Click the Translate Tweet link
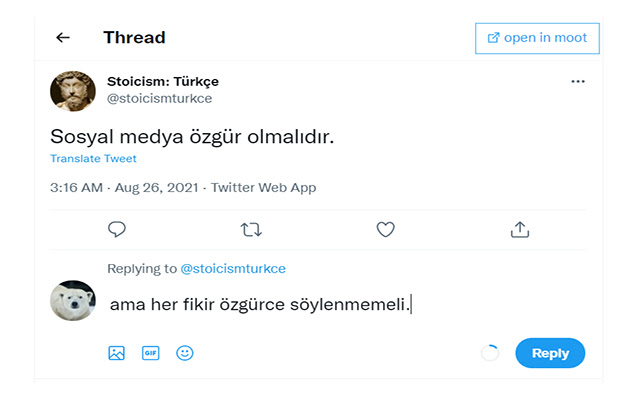This screenshot has width=640, height=400. point(93,158)
